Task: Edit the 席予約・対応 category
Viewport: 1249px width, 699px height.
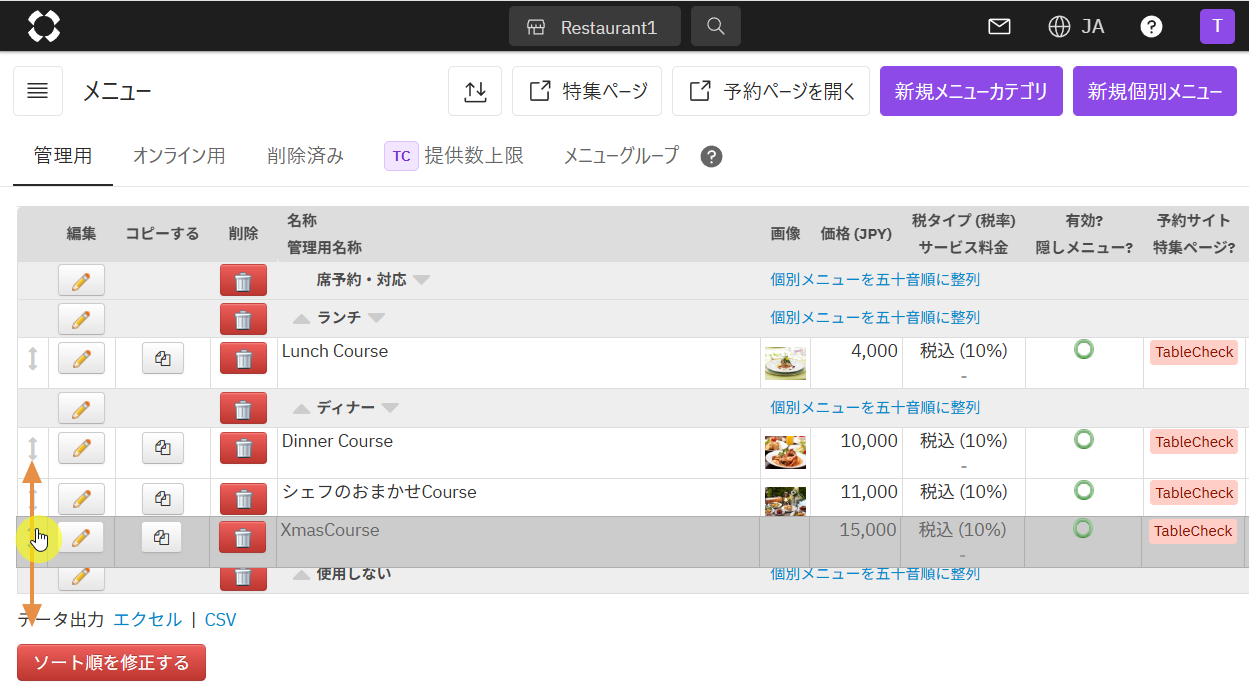Action: point(81,280)
